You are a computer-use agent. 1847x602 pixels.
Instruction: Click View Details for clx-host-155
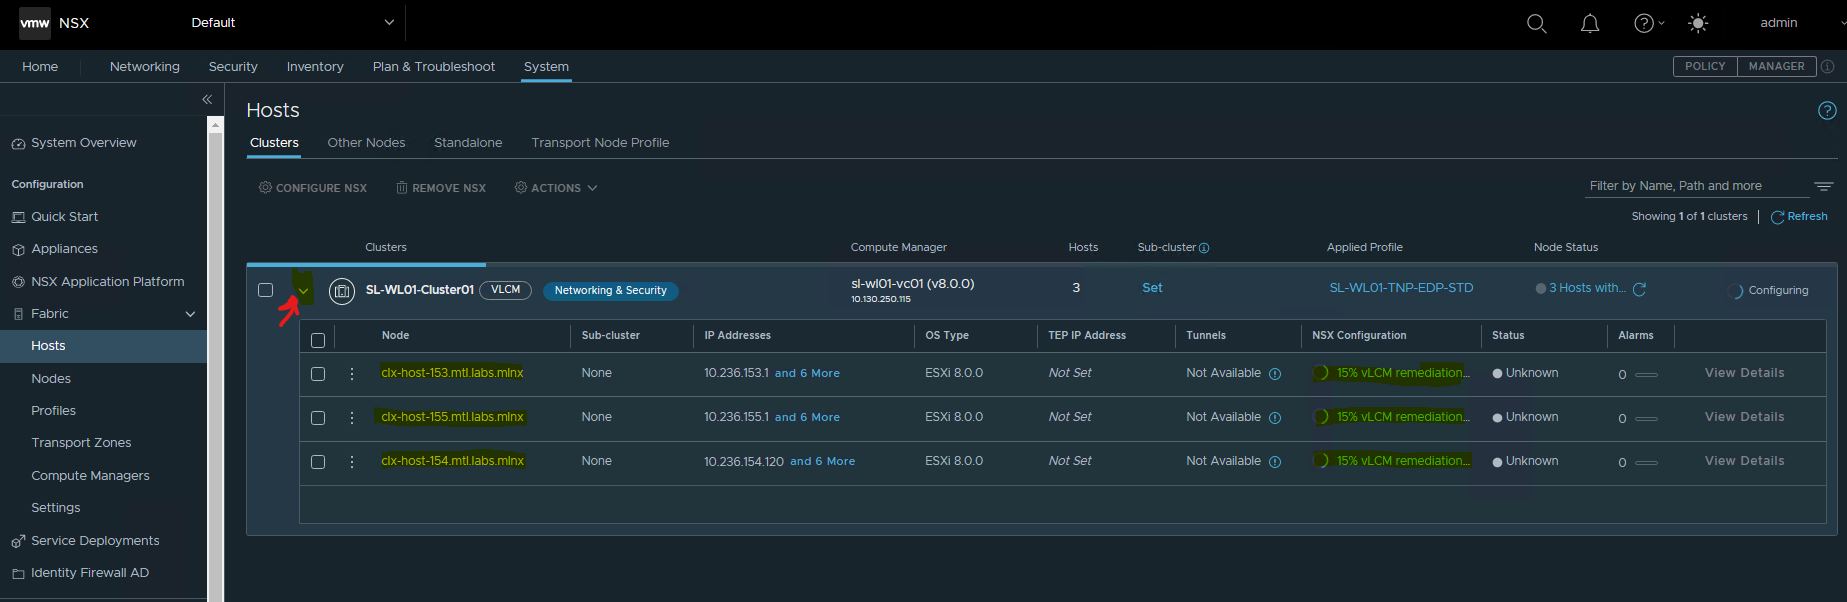1744,417
